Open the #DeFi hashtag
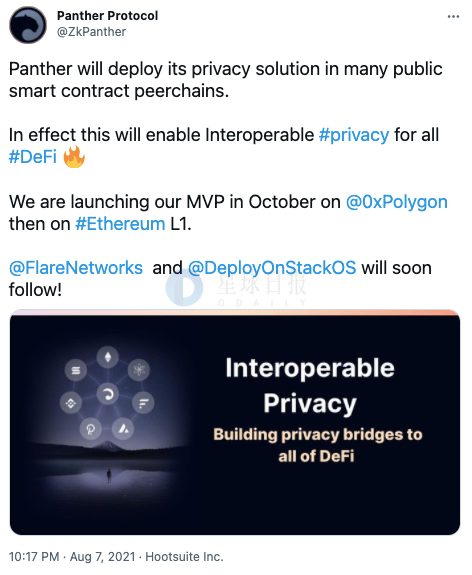 33,157
